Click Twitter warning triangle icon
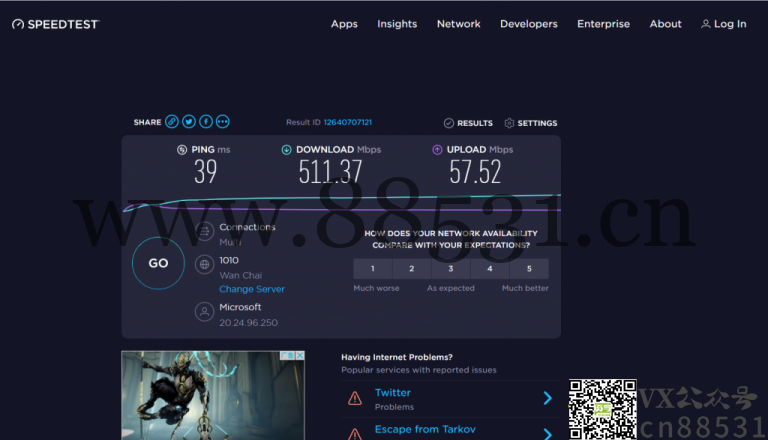 pyautogui.click(x=355, y=398)
